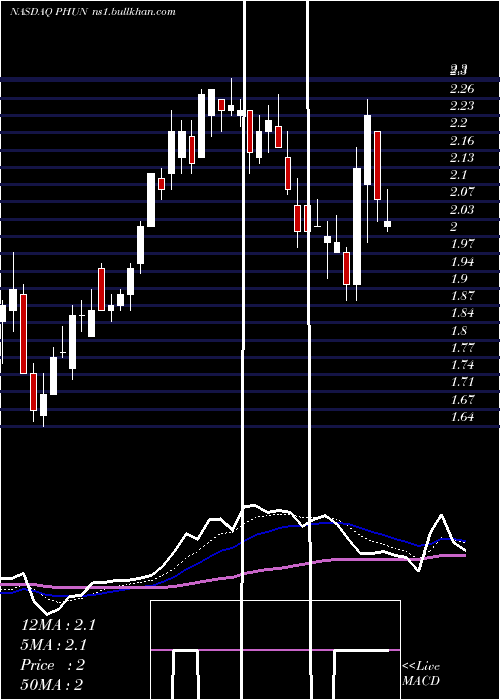
Task: Click the last small white candle near 2.03
Action: point(388,224)
